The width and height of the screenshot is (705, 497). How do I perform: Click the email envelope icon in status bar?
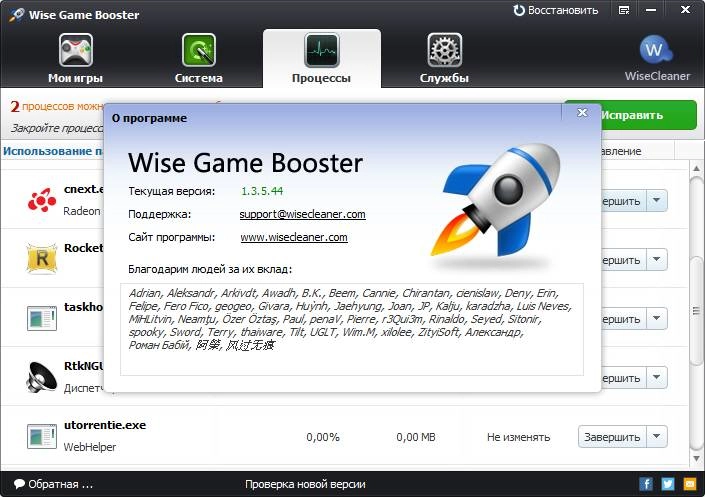pos(690,484)
